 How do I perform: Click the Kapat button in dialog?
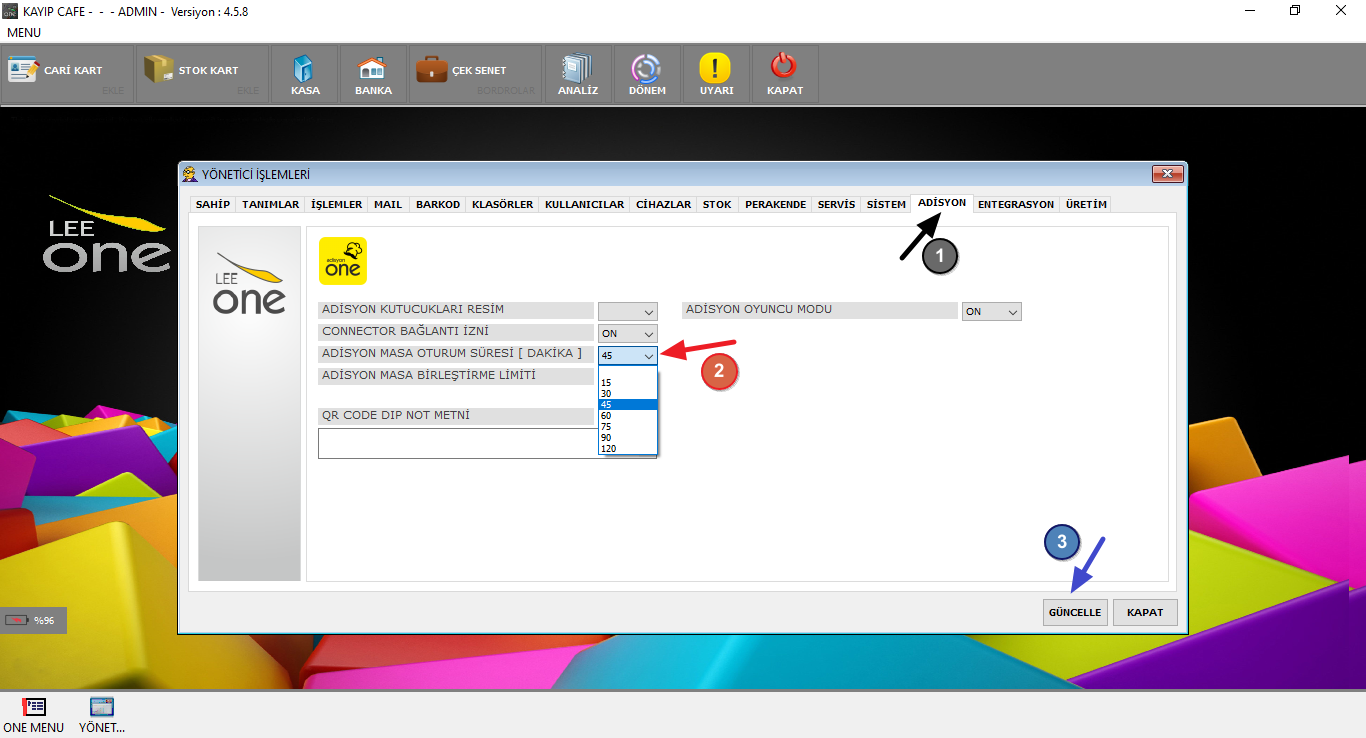[x=1144, y=612]
